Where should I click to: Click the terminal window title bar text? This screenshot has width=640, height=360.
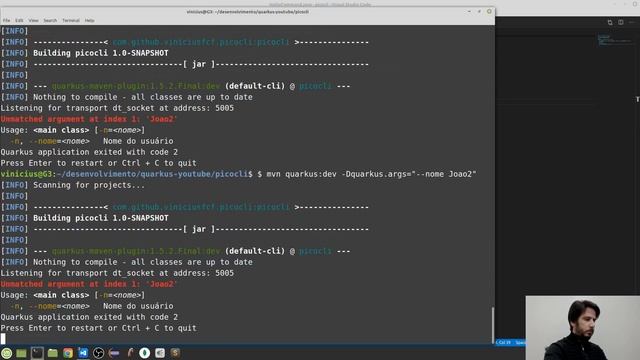(247, 12)
